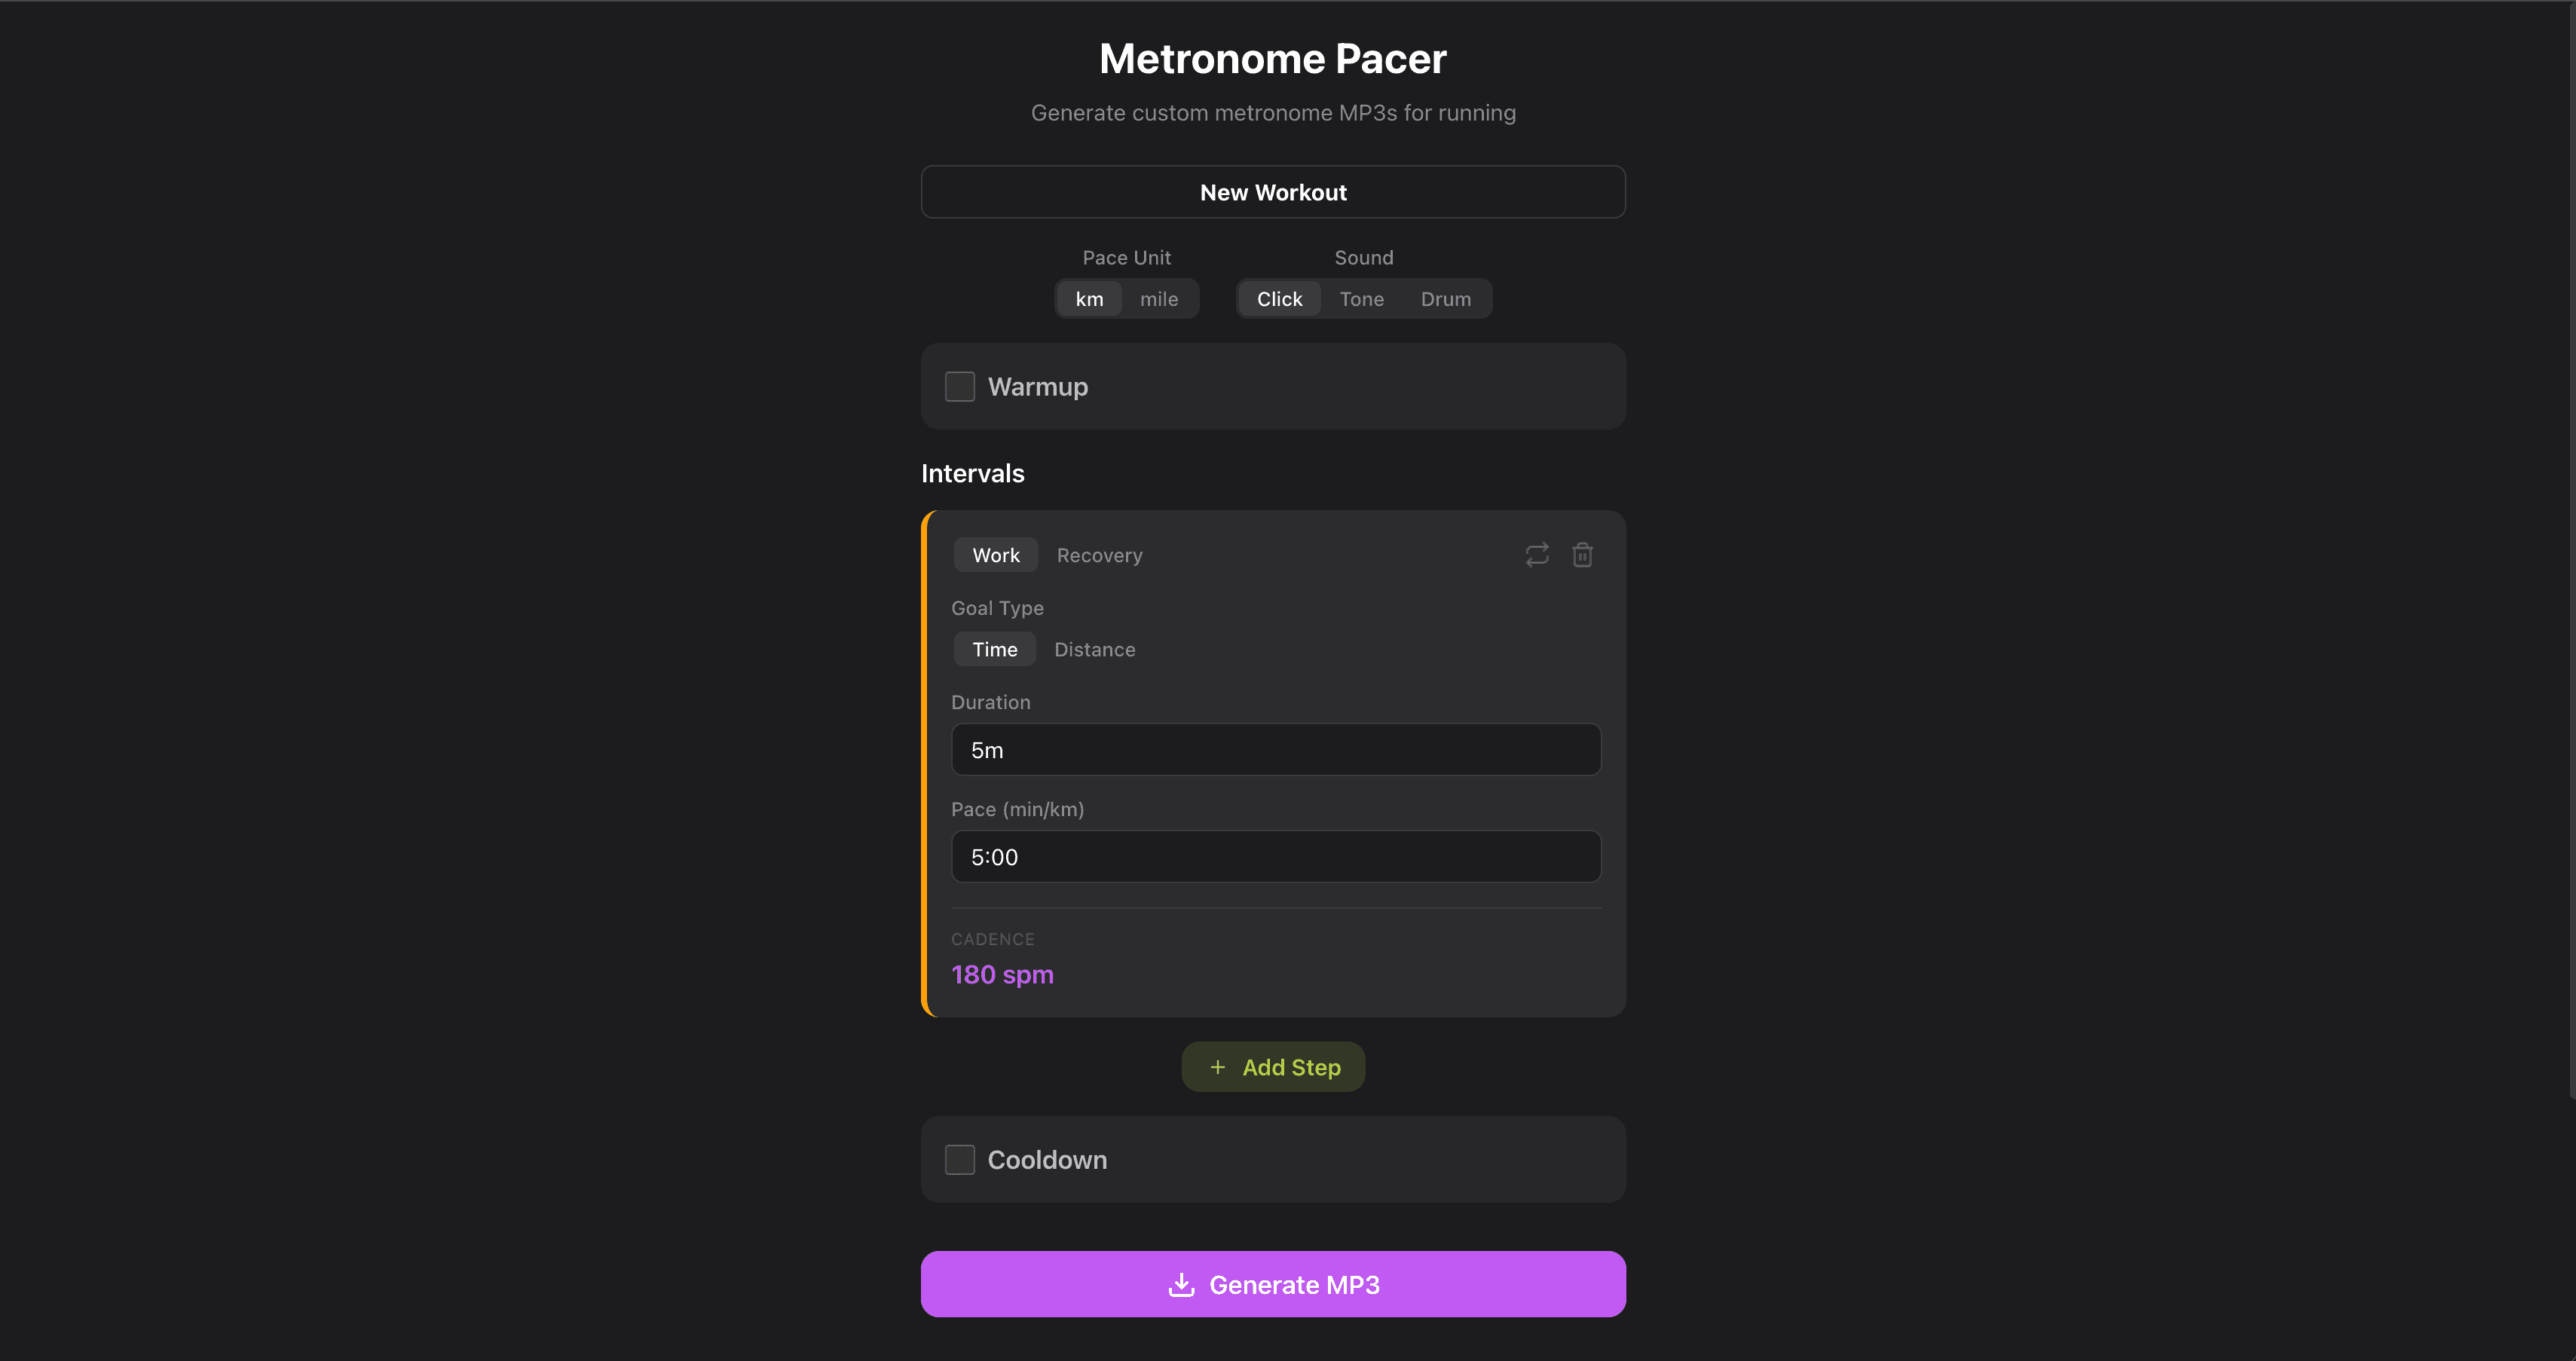Set goal type to Distance

(1095, 649)
